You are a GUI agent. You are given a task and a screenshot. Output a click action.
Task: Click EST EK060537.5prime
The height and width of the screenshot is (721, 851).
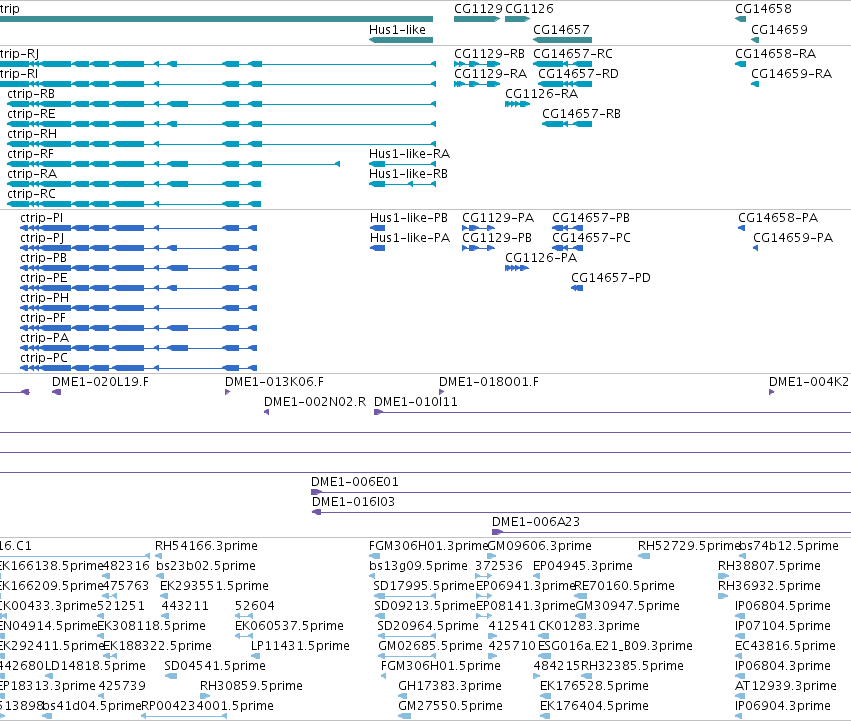pos(289,627)
